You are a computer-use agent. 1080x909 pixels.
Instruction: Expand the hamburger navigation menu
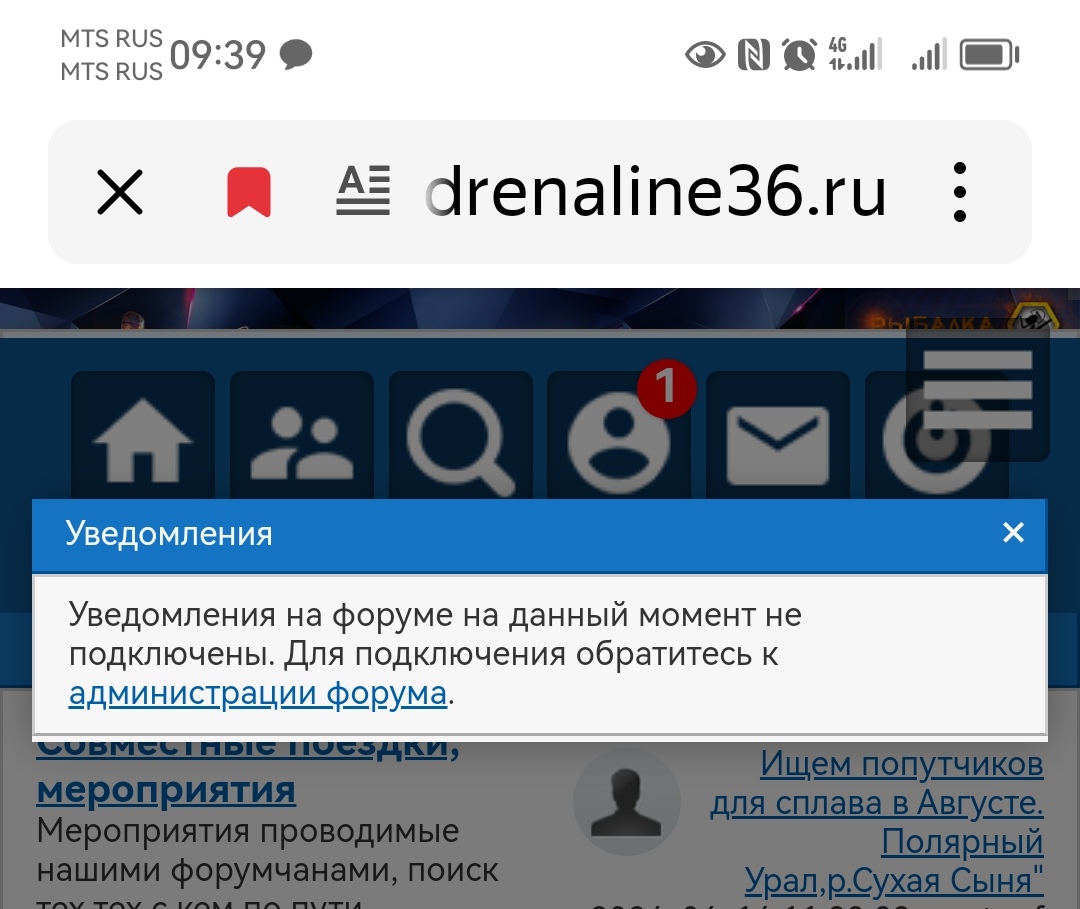tap(978, 393)
